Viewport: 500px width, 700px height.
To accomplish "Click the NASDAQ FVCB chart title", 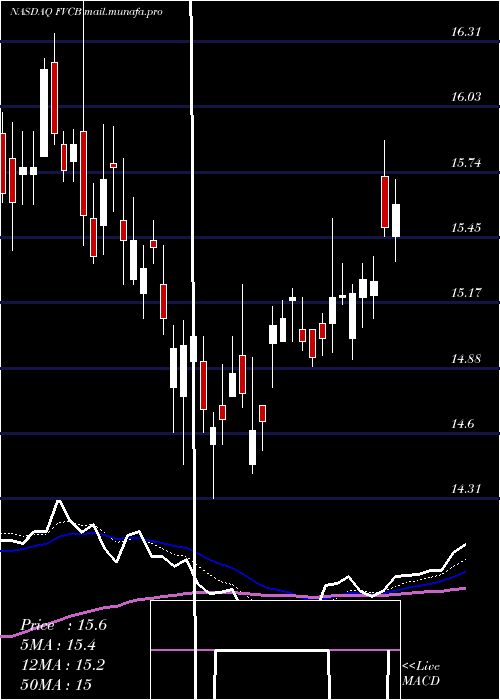I will (86, 12).
